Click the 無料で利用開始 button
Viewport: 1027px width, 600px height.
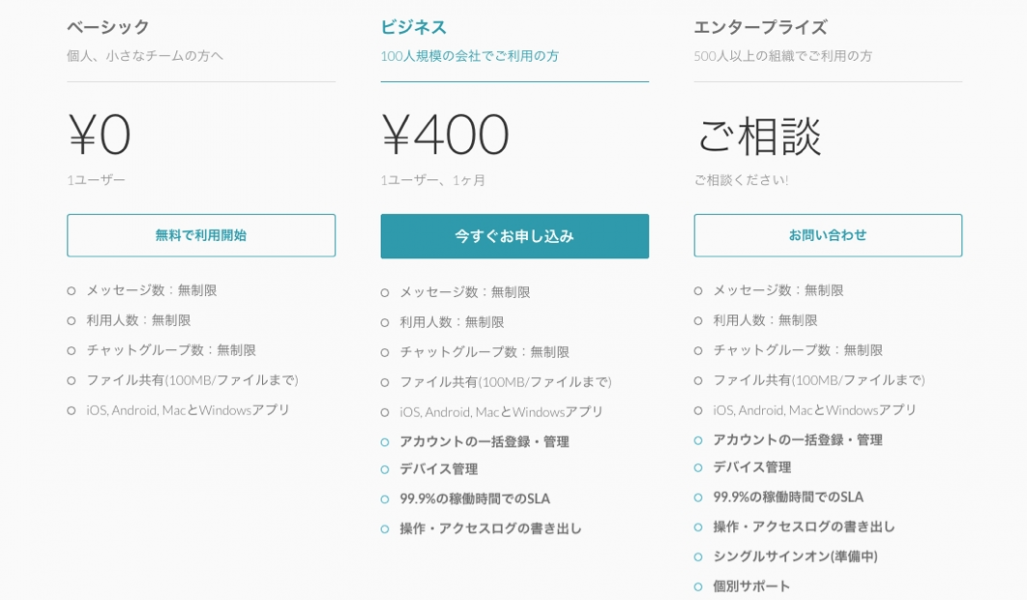point(201,235)
